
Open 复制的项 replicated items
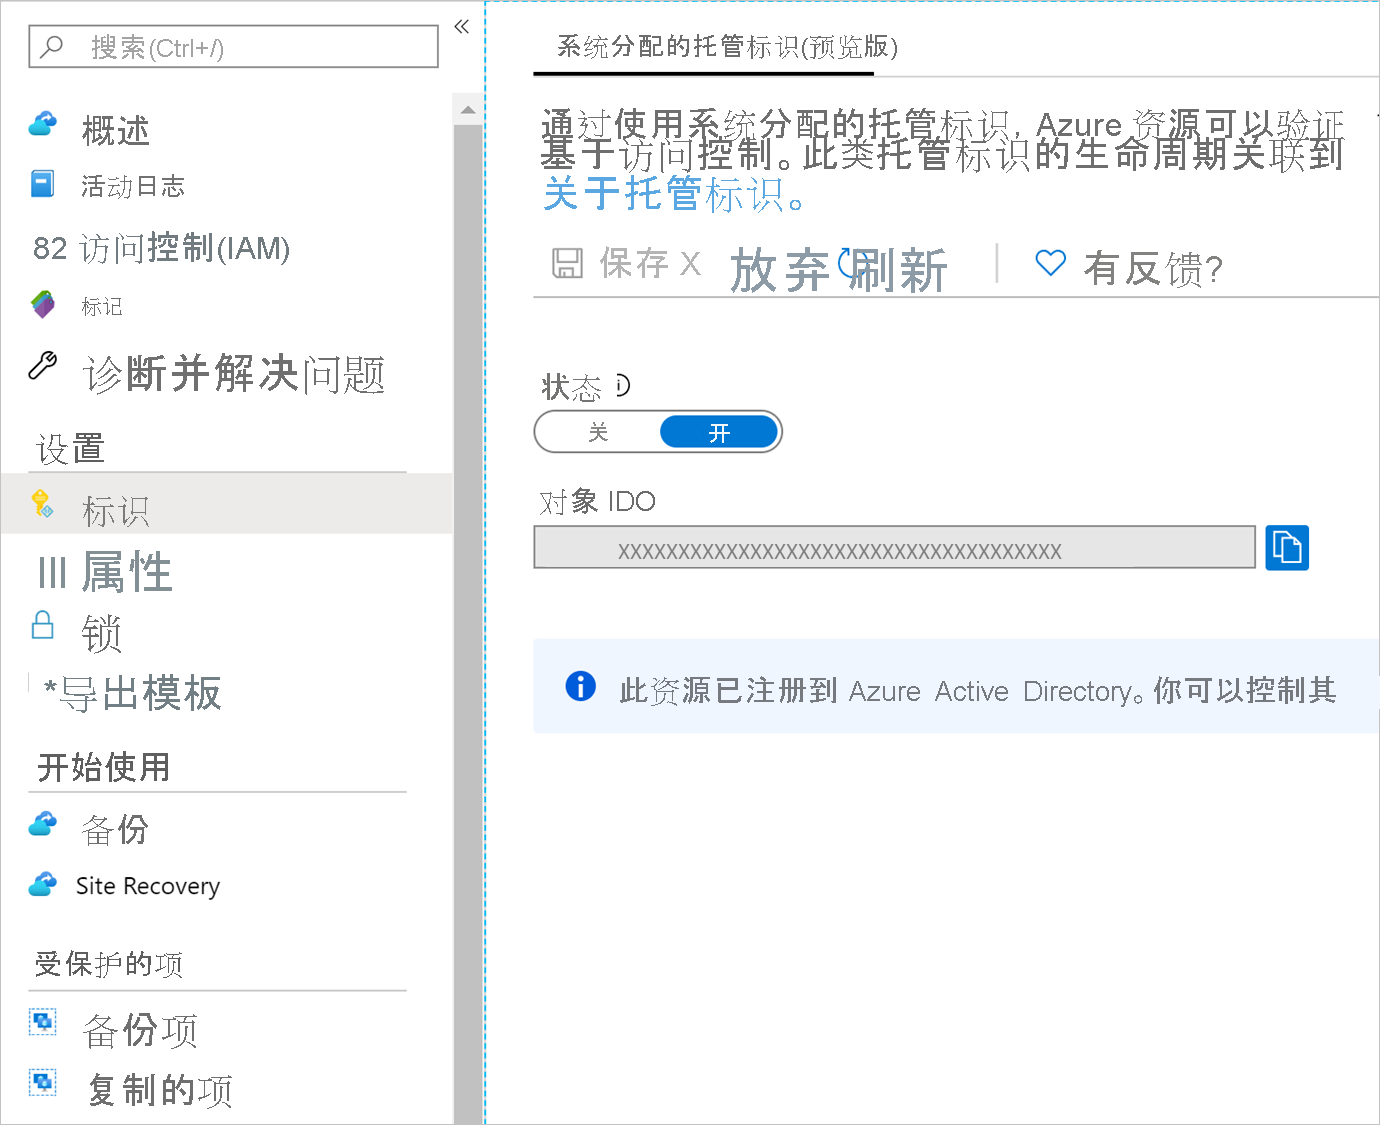click(x=160, y=1090)
